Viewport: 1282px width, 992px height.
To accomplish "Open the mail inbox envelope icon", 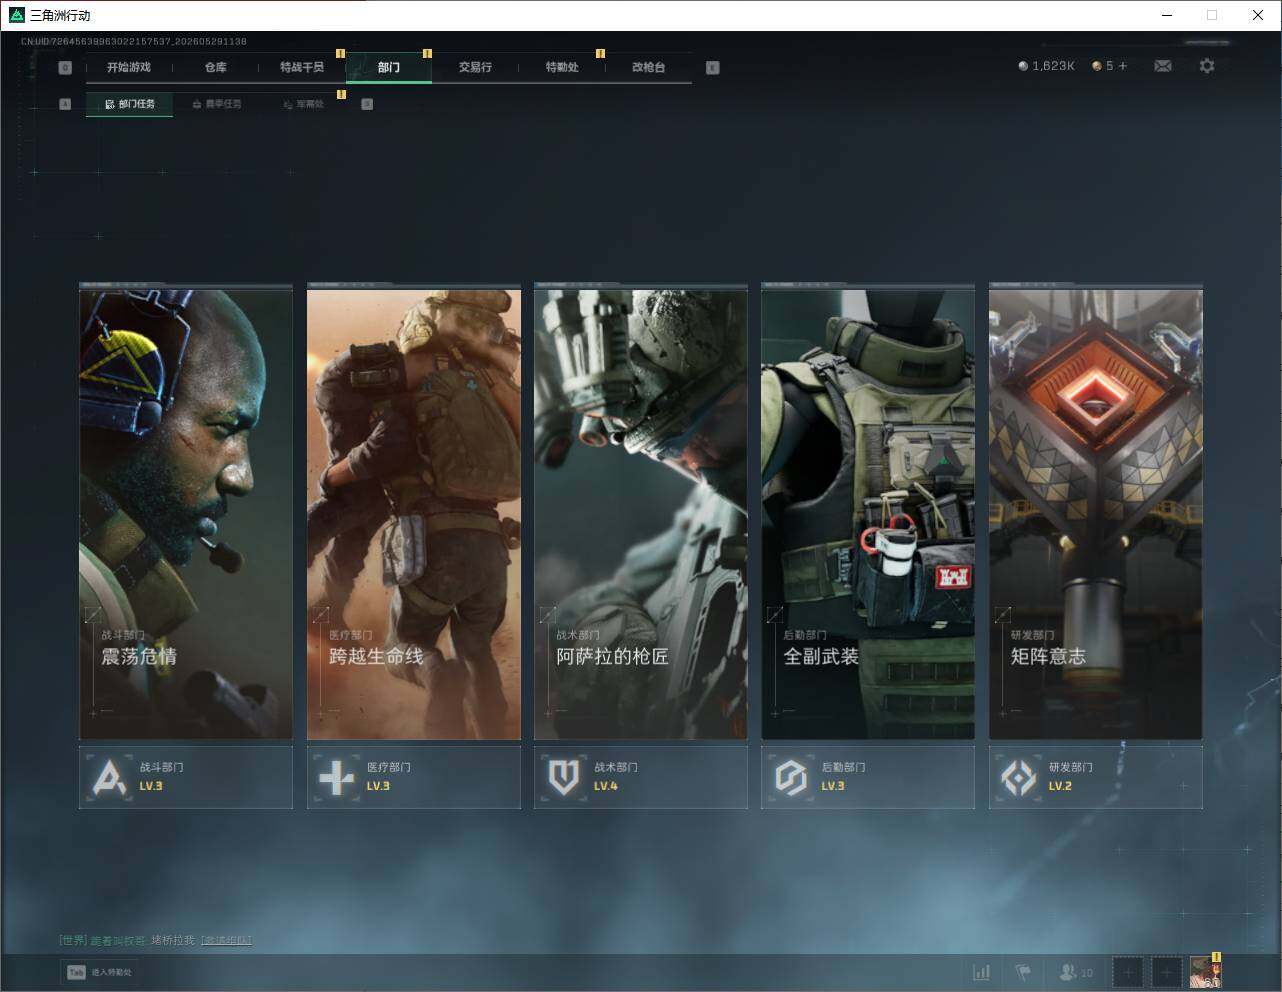I will [x=1163, y=66].
